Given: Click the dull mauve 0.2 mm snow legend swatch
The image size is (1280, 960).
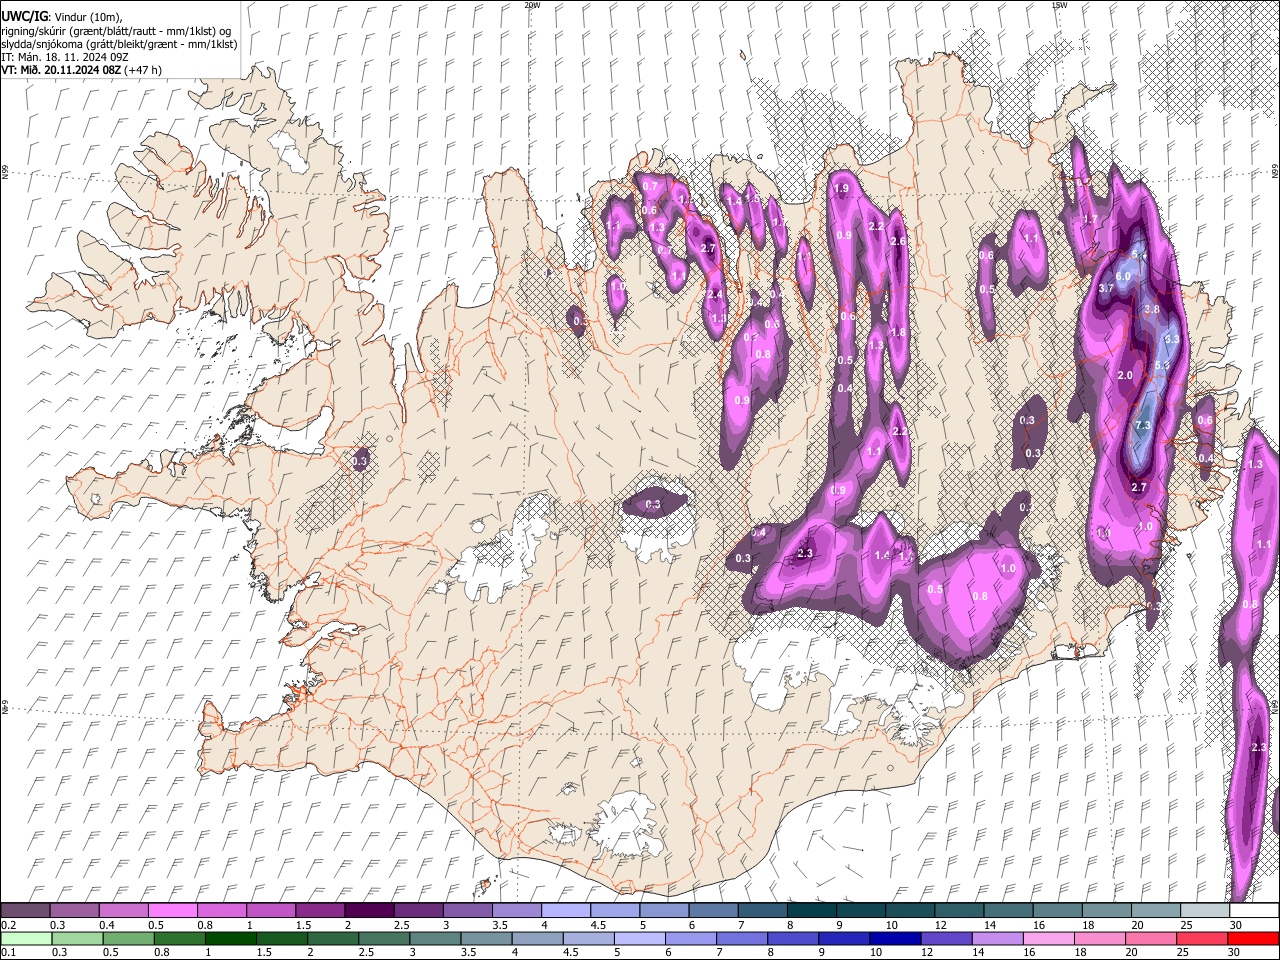Looking at the screenshot, I should tap(25, 910).
